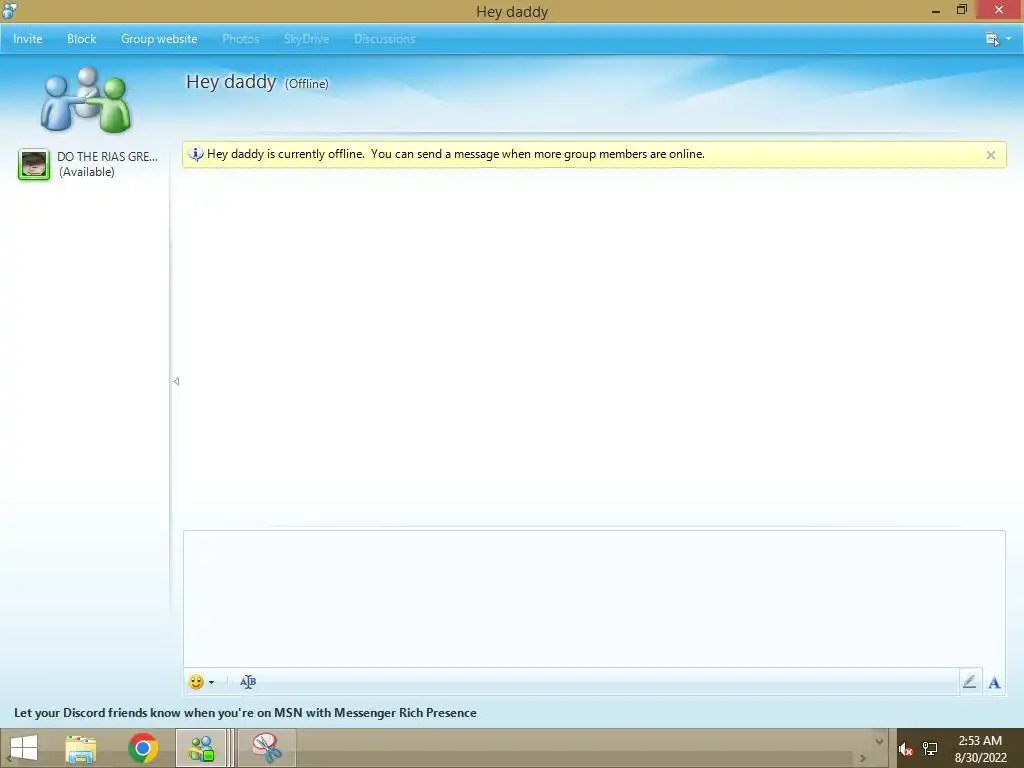Expand the emoticon dropdown arrow
Screen dimensions: 1024x768
[x=212, y=682]
